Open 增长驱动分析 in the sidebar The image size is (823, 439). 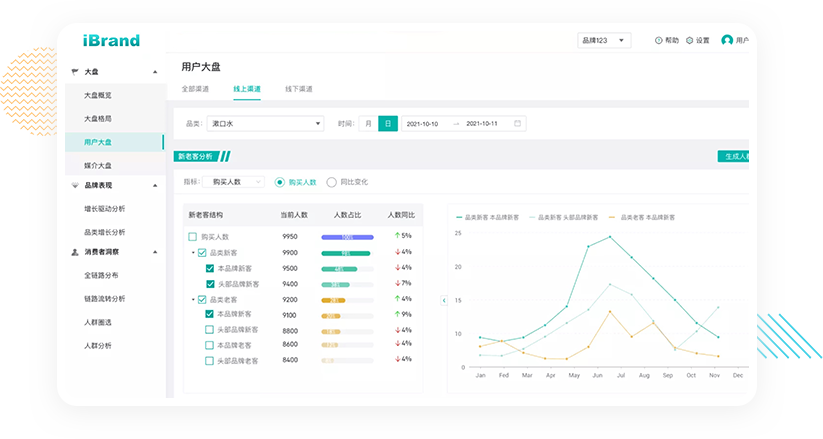pyautogui.click(x=104, y=208)
